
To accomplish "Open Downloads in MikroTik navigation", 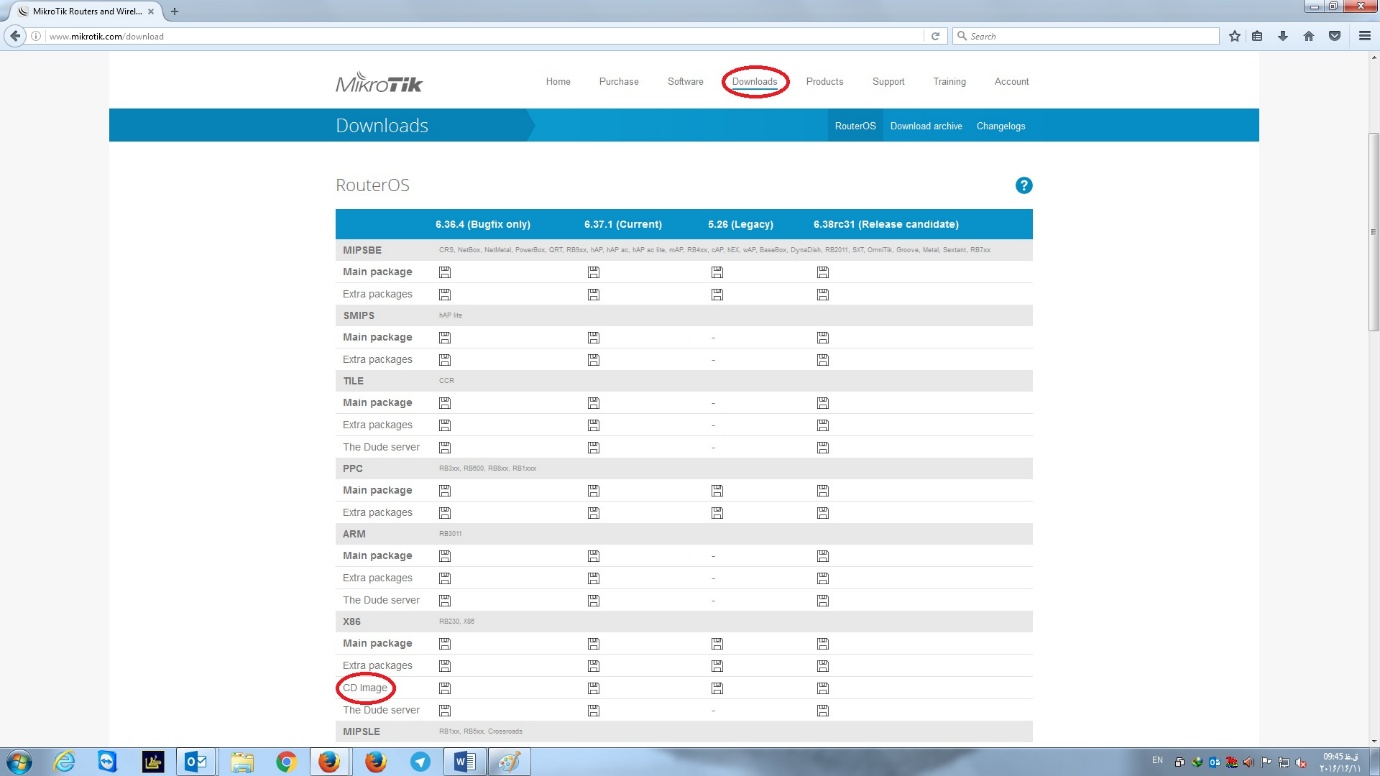I will coord(755,82).
